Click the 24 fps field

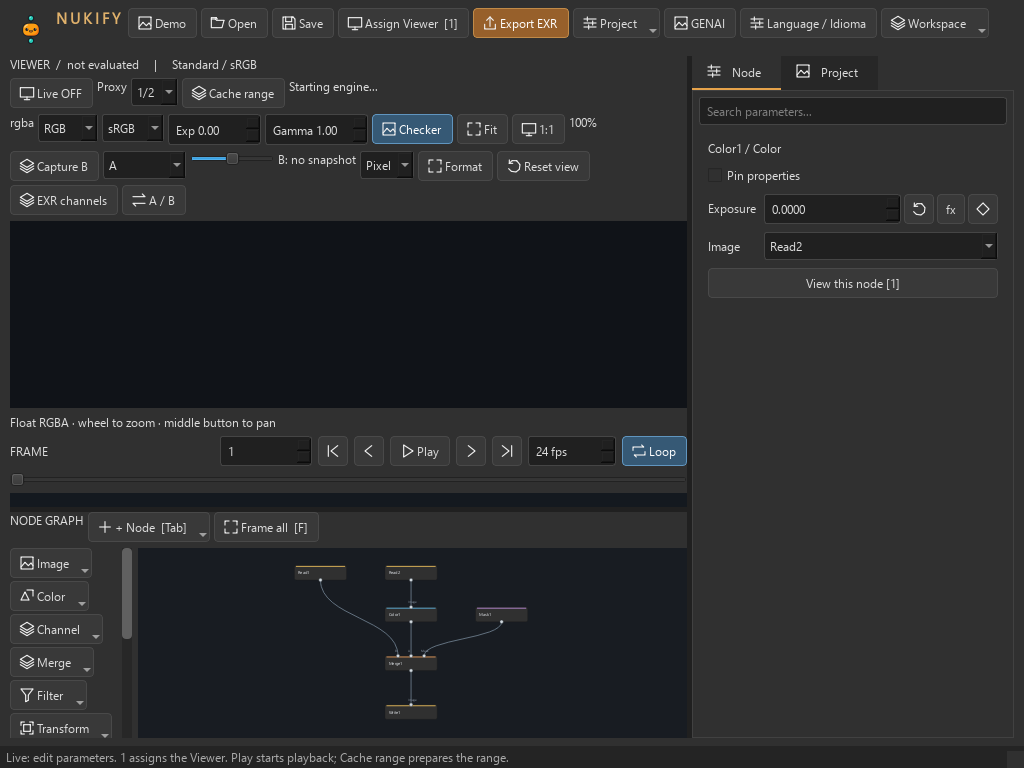571,451
